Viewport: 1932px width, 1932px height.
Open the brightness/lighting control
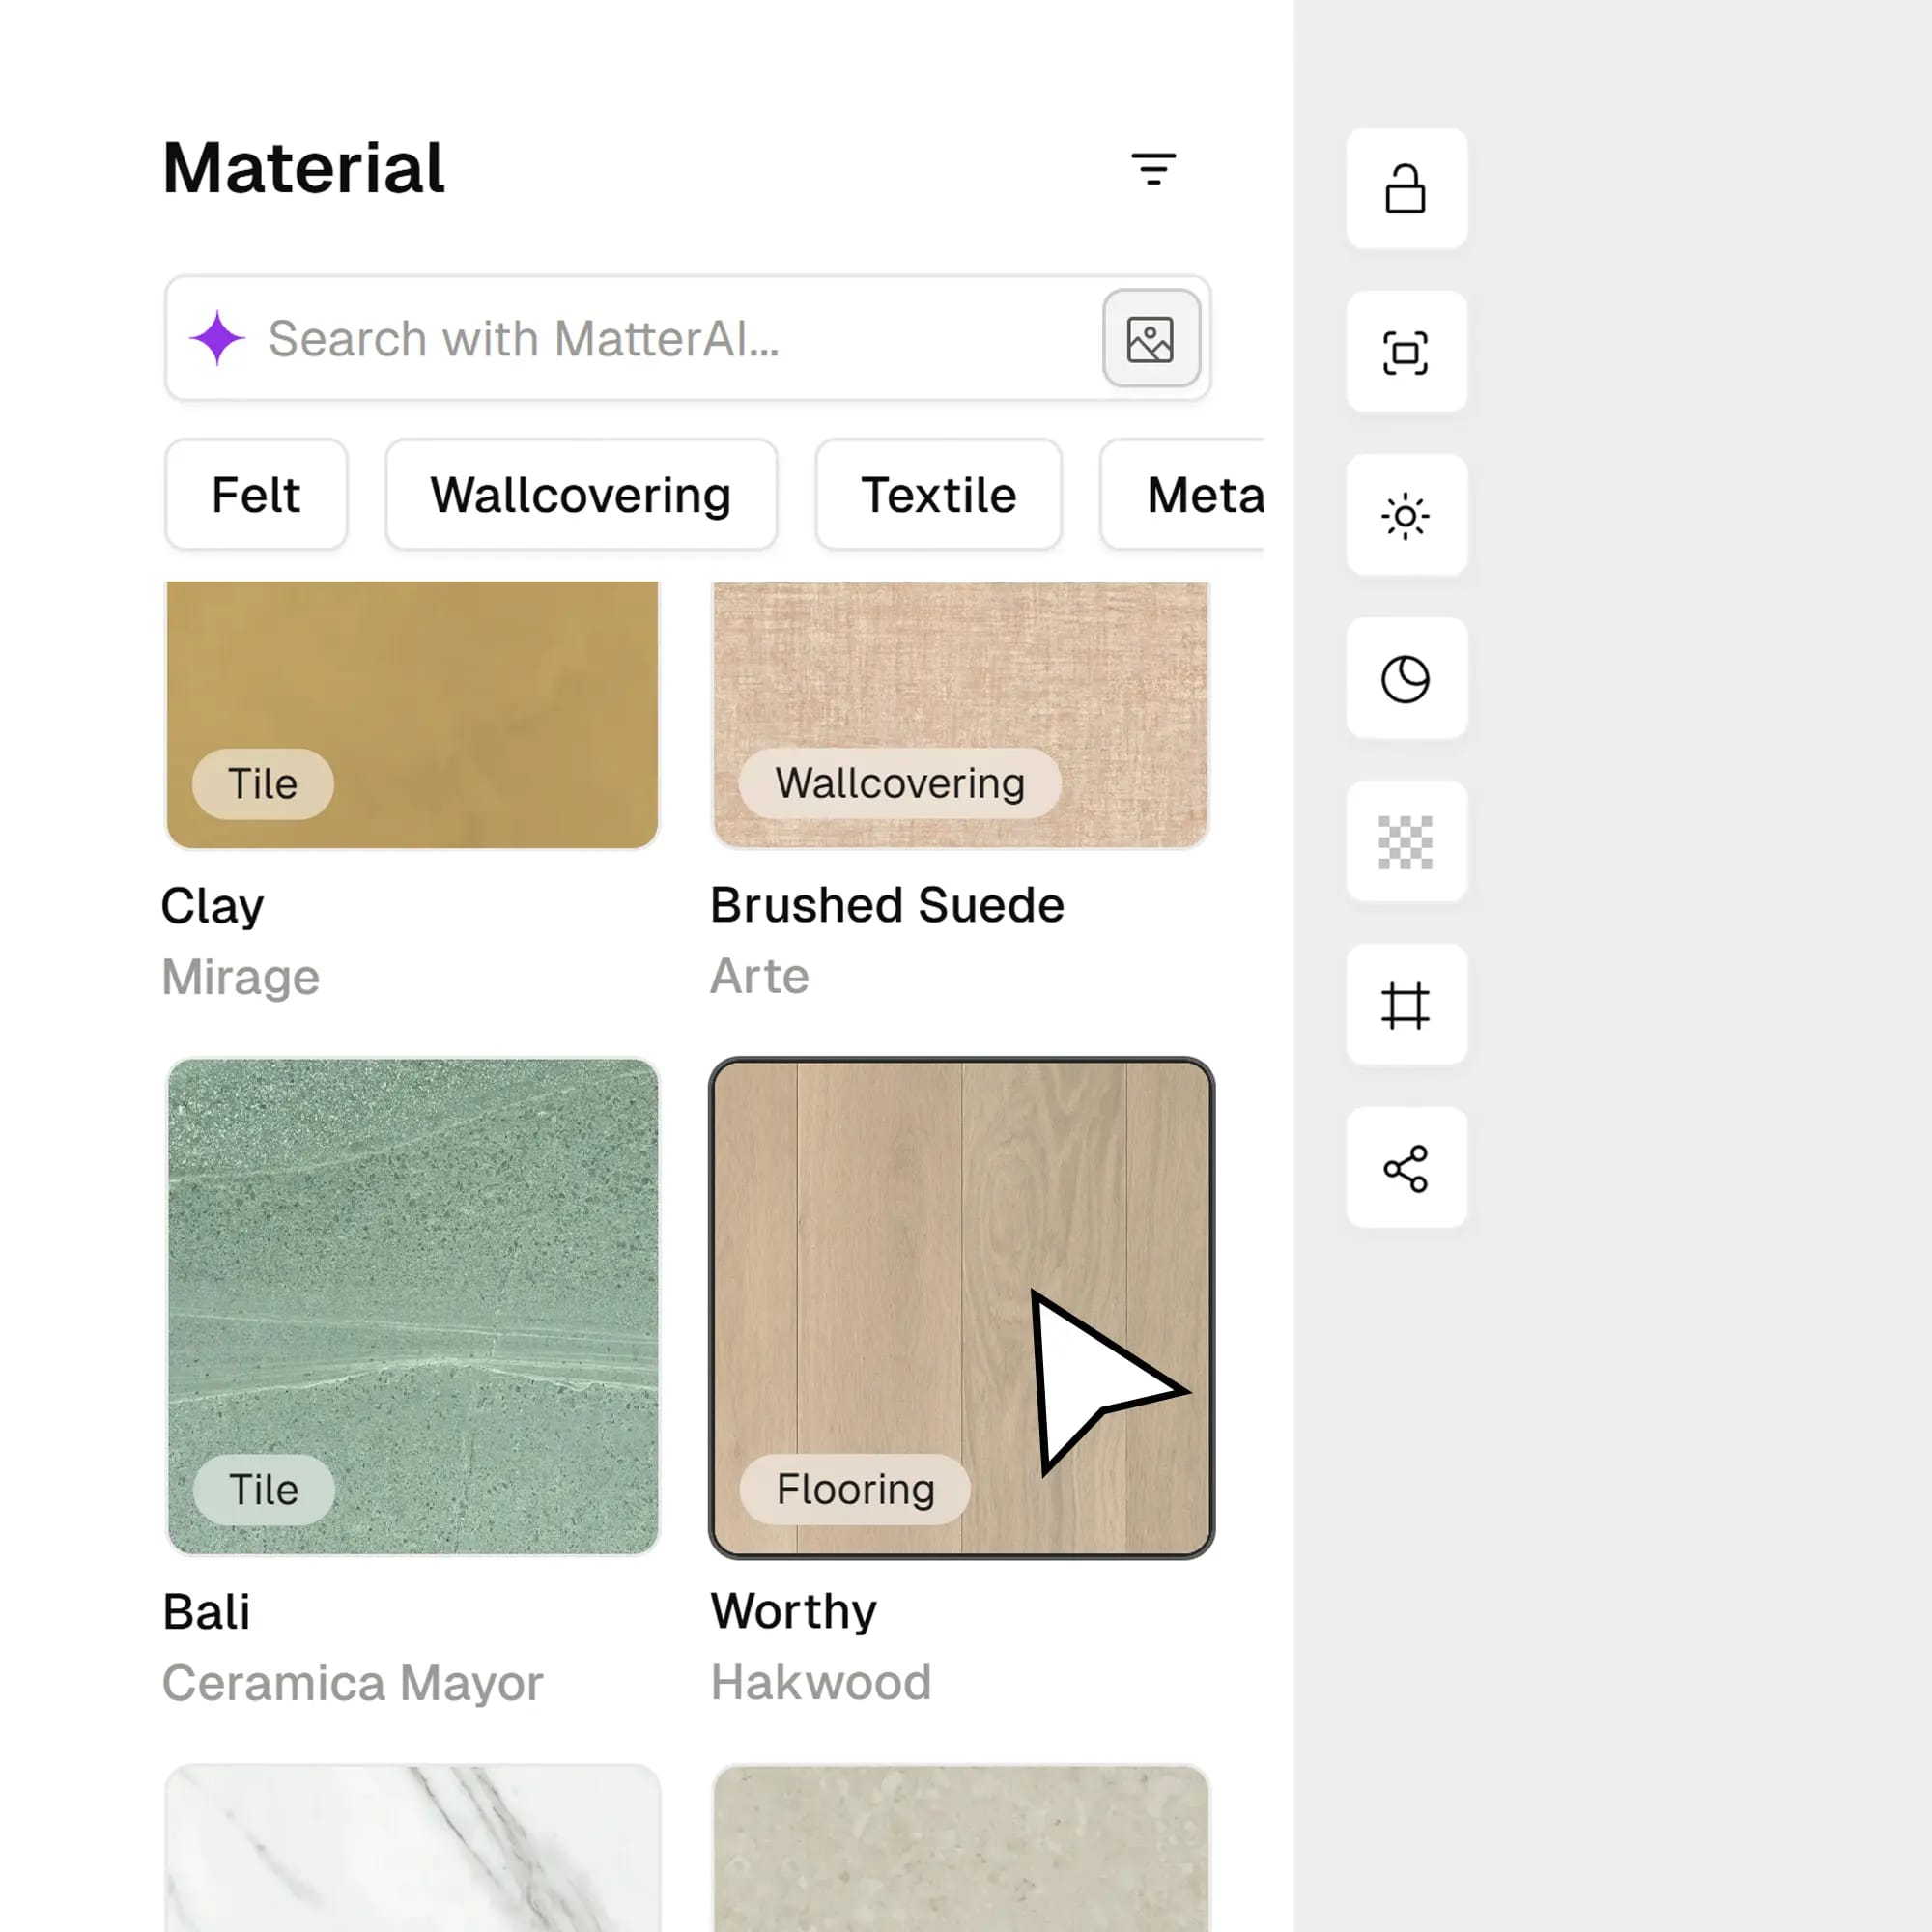[x=1406, y=517]
